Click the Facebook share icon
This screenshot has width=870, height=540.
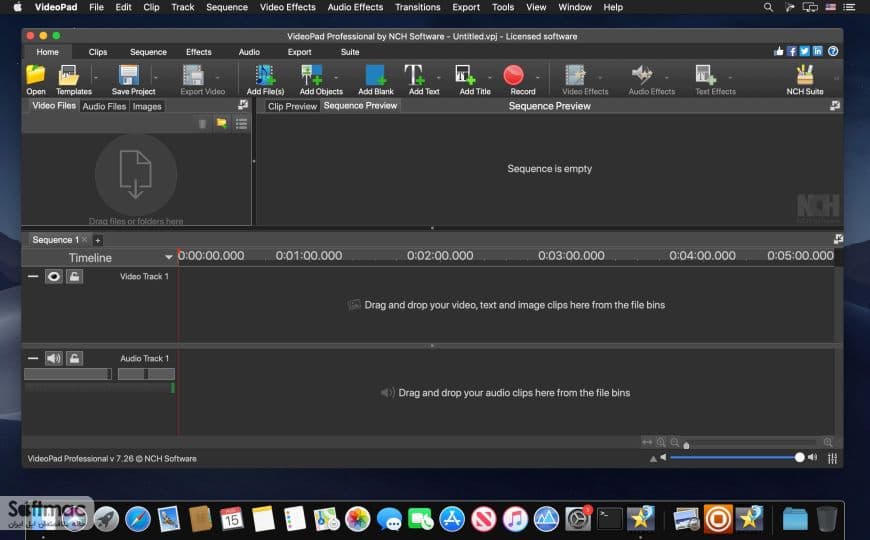point(792,51)
